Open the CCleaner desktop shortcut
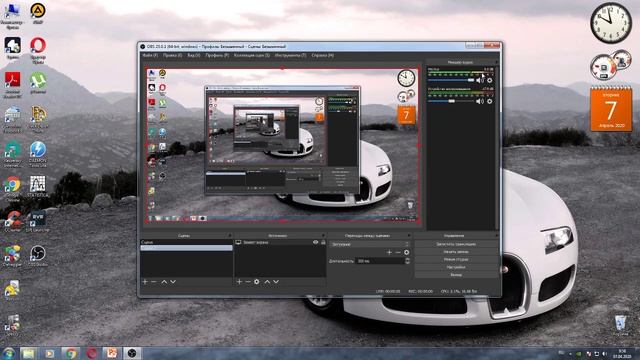 tap(12, 221)
